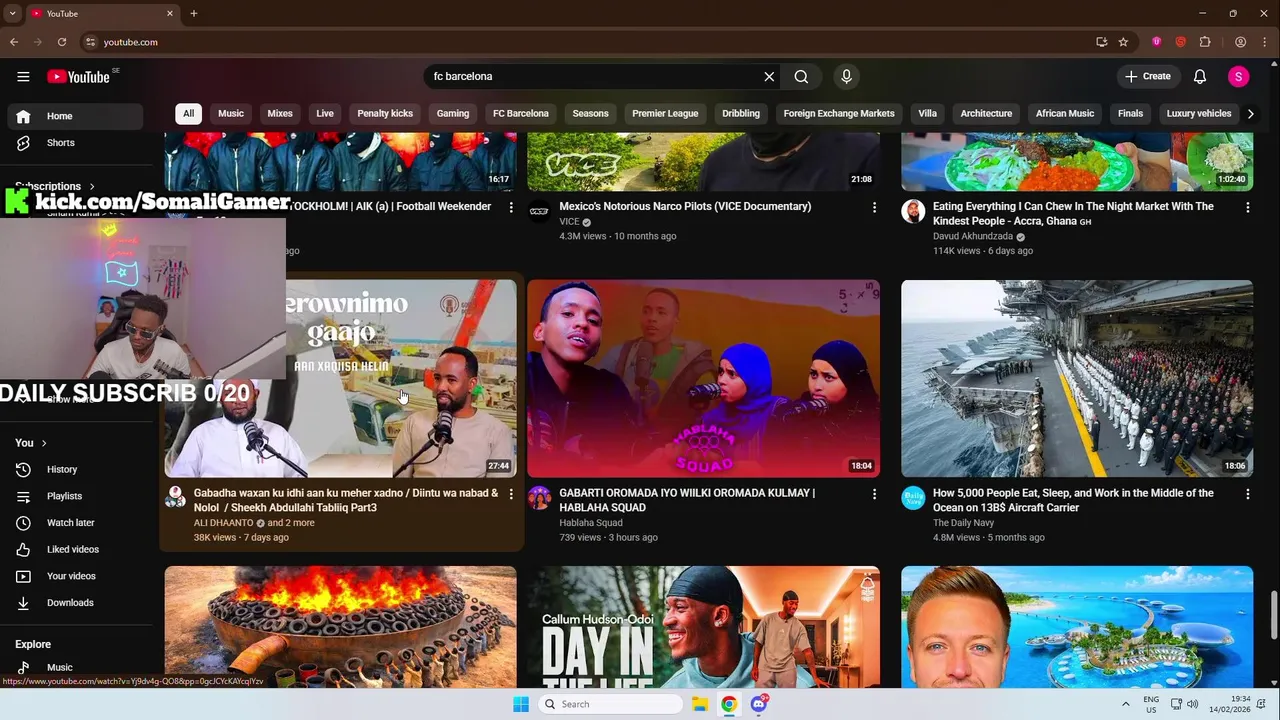Open the account avatar menu
The height and width of the screenshot is (720, 1280).
(1238, 76)
